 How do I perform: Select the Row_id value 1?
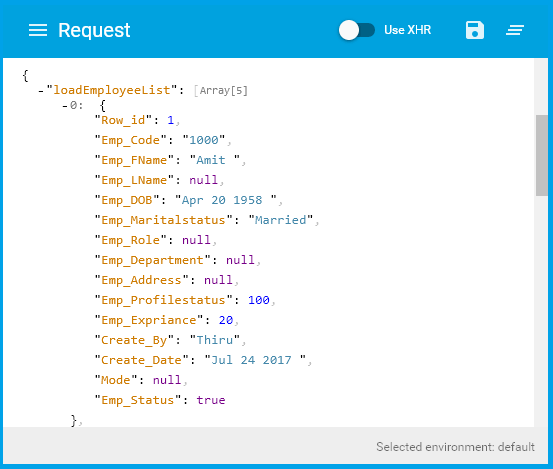tap(171, 120)
